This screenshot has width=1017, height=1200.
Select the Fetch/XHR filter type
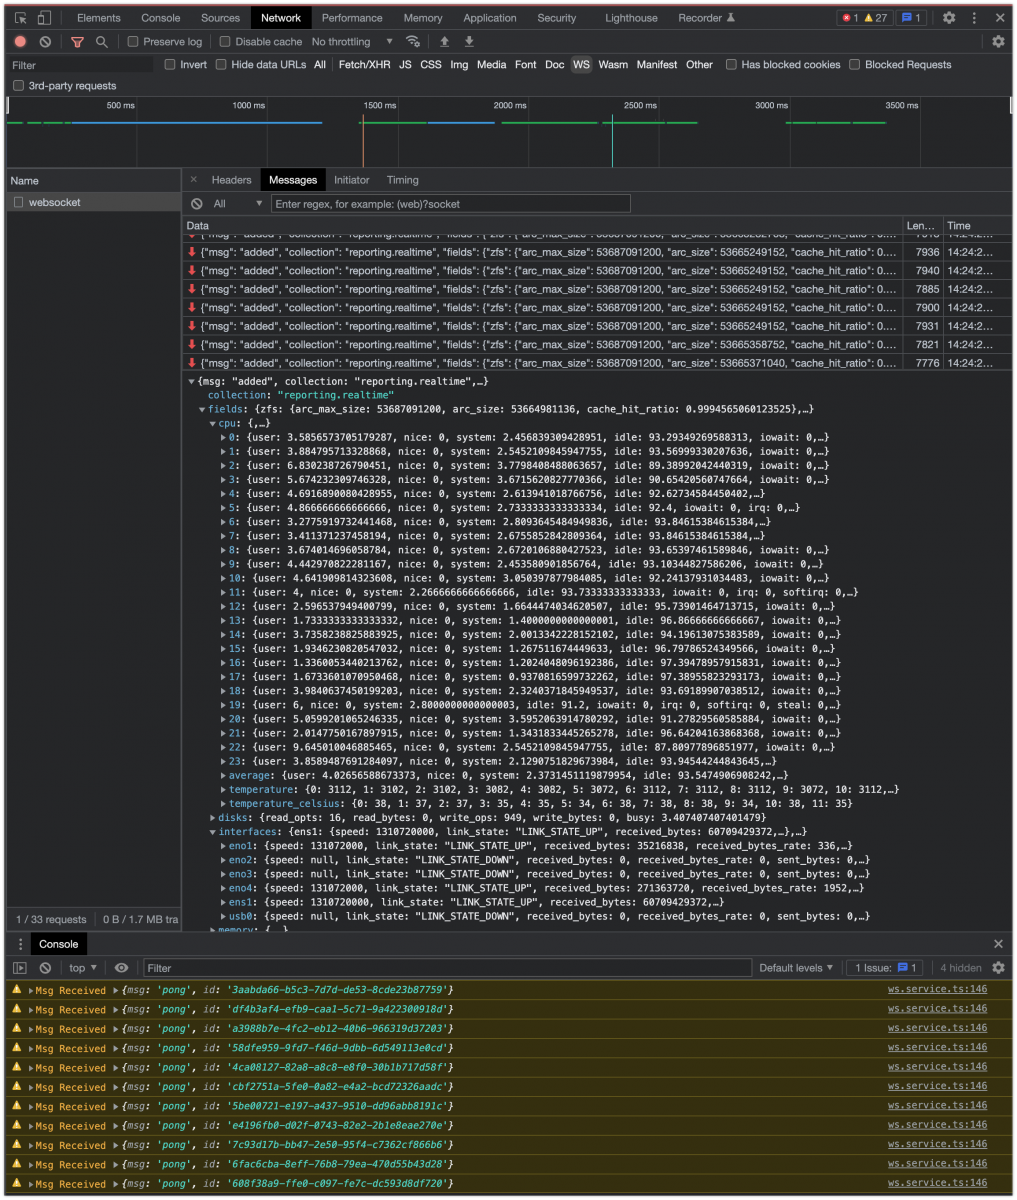click(364, 65)
